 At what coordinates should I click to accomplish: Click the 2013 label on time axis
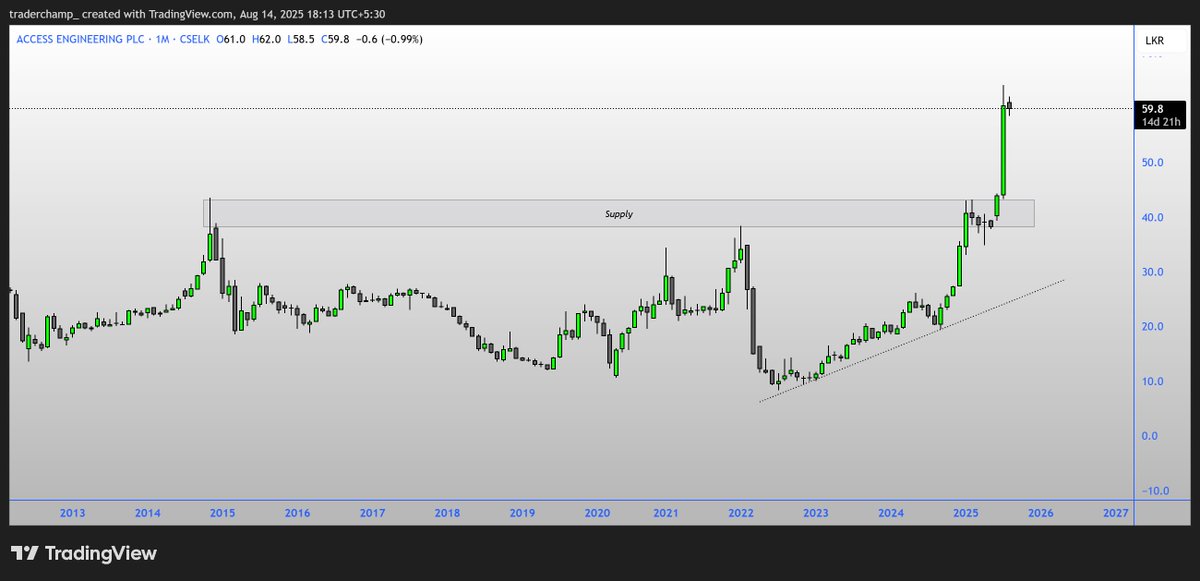[x=72, y=513]
